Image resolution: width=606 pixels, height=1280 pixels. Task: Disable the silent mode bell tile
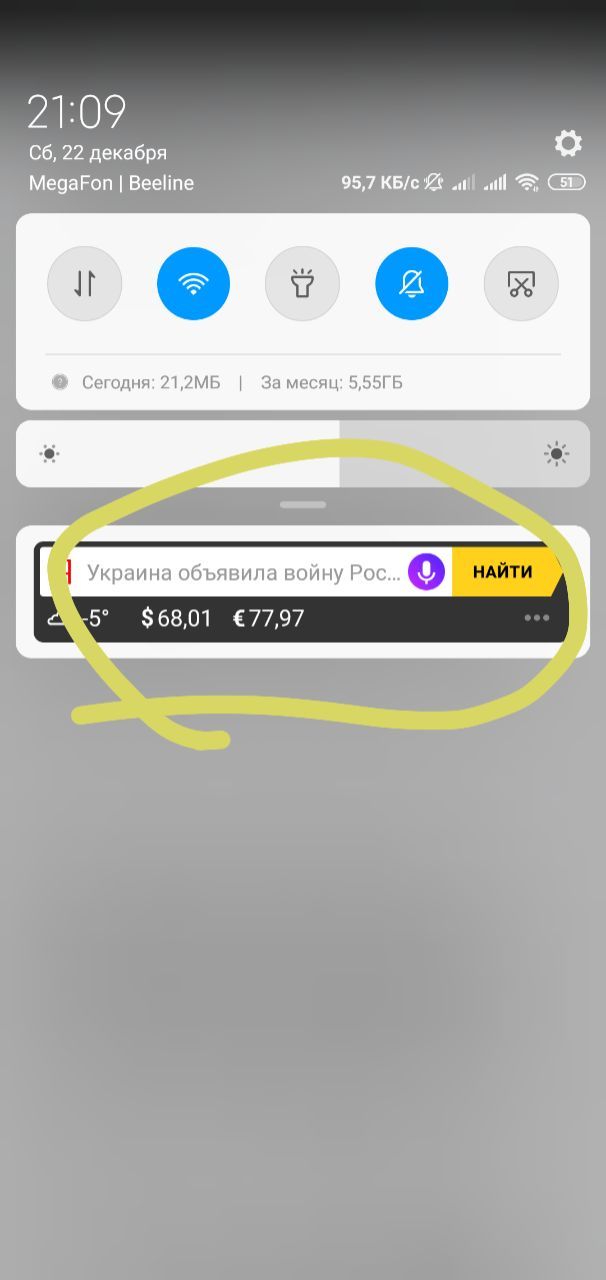tap(412, 283)
